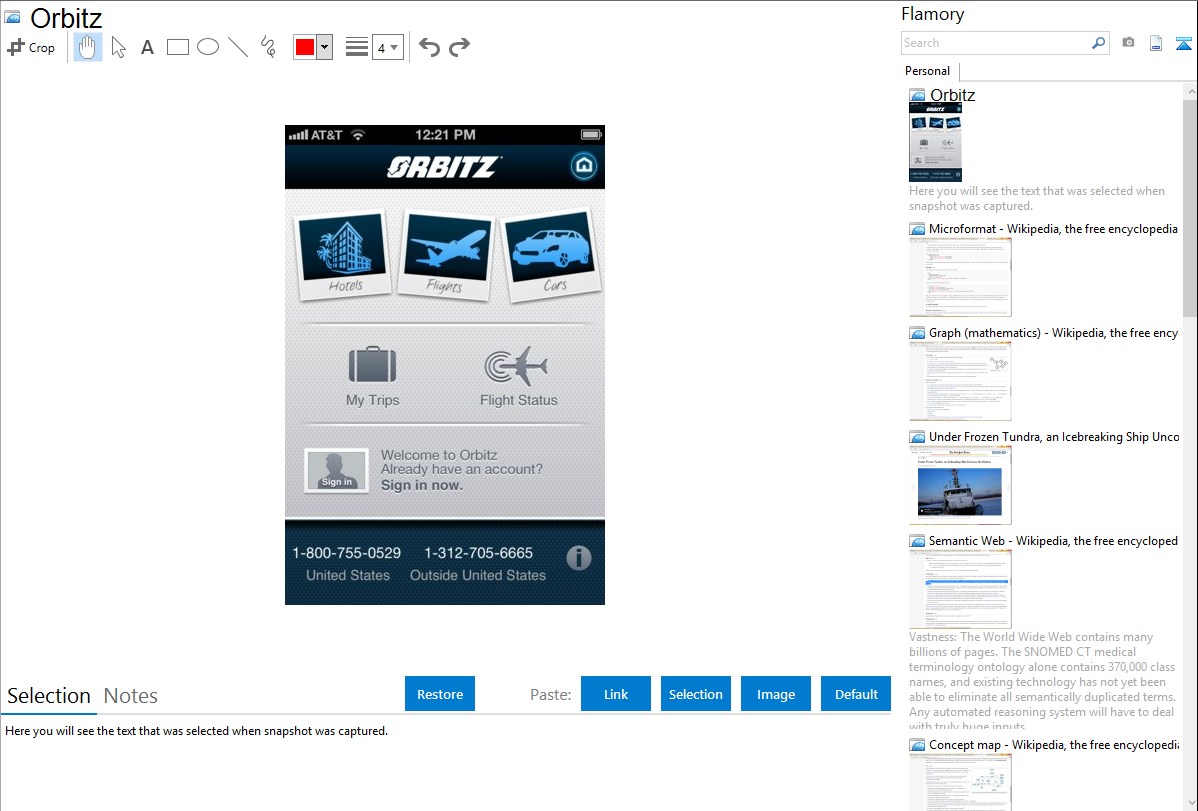Open the line width 4 dropdown
This screenshot has height=811, width=1198.
[388, 47]
